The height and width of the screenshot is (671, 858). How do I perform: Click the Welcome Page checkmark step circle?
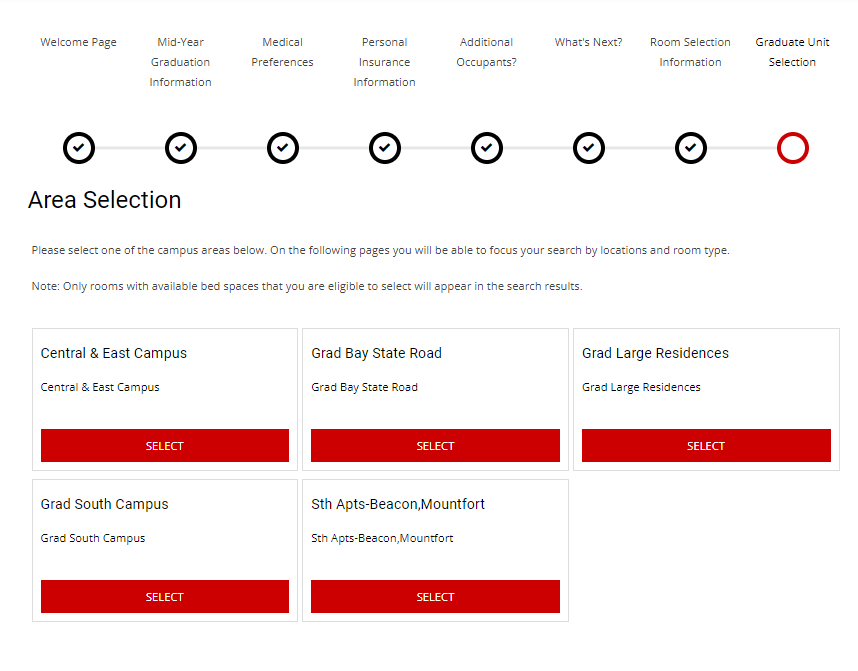[x=79, y=148]
